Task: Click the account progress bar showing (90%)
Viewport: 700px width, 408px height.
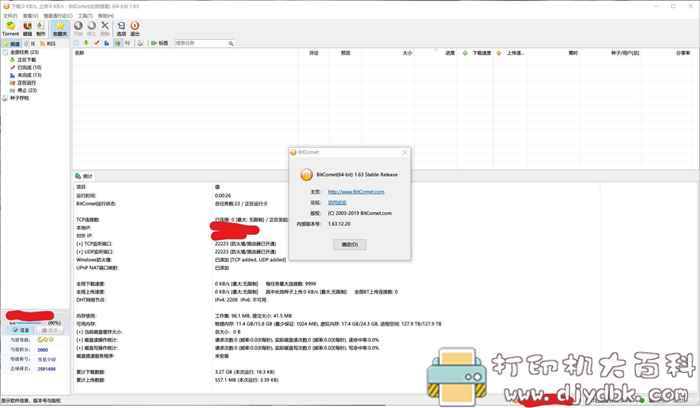Action: (35, 323)
